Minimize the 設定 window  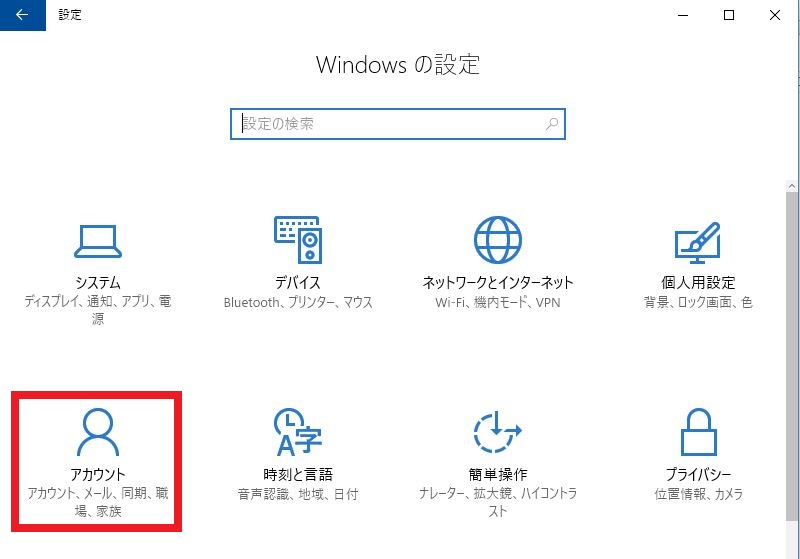pyautogui.click(x=683, y=15)
